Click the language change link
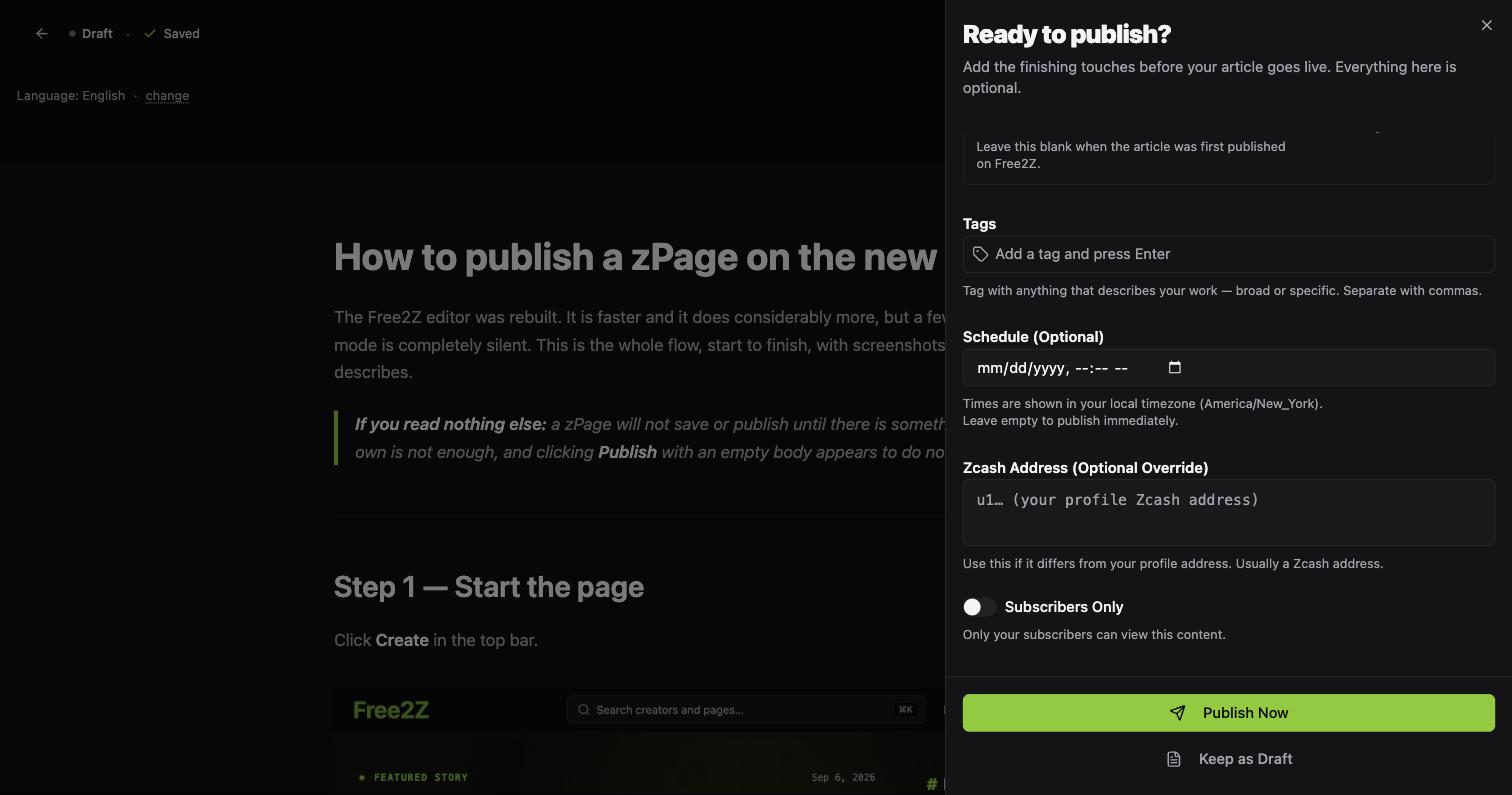This screenshot has width=1512, height=795. (x=167, y=96)
